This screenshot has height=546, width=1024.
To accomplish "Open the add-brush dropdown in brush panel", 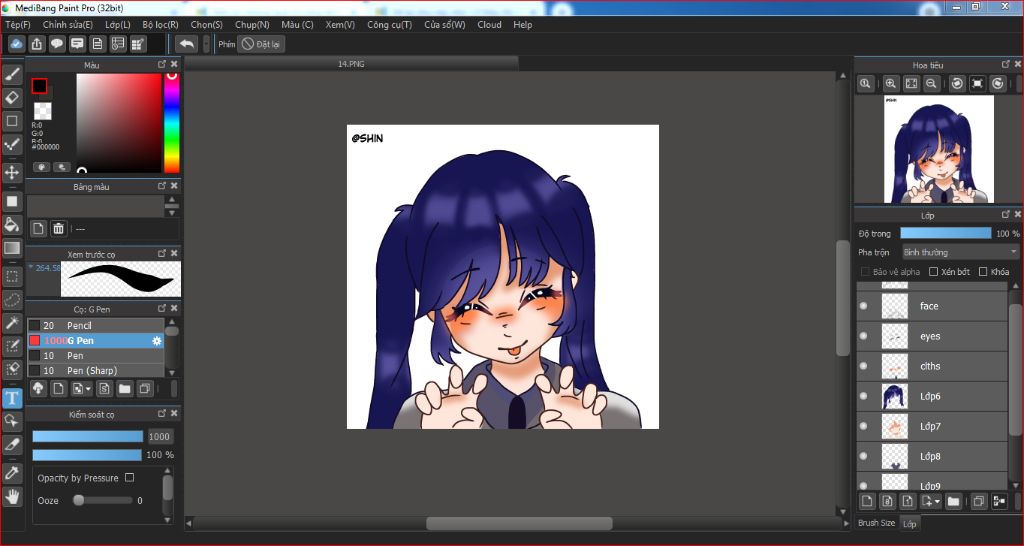I will (x=82, y=389).
